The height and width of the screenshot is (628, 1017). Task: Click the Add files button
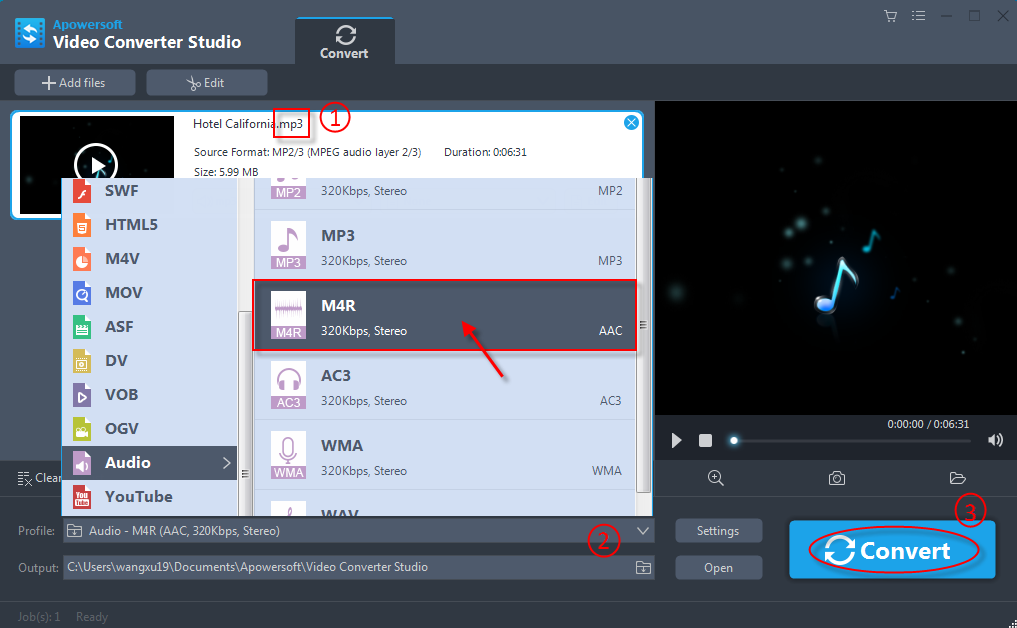(73, 83)
